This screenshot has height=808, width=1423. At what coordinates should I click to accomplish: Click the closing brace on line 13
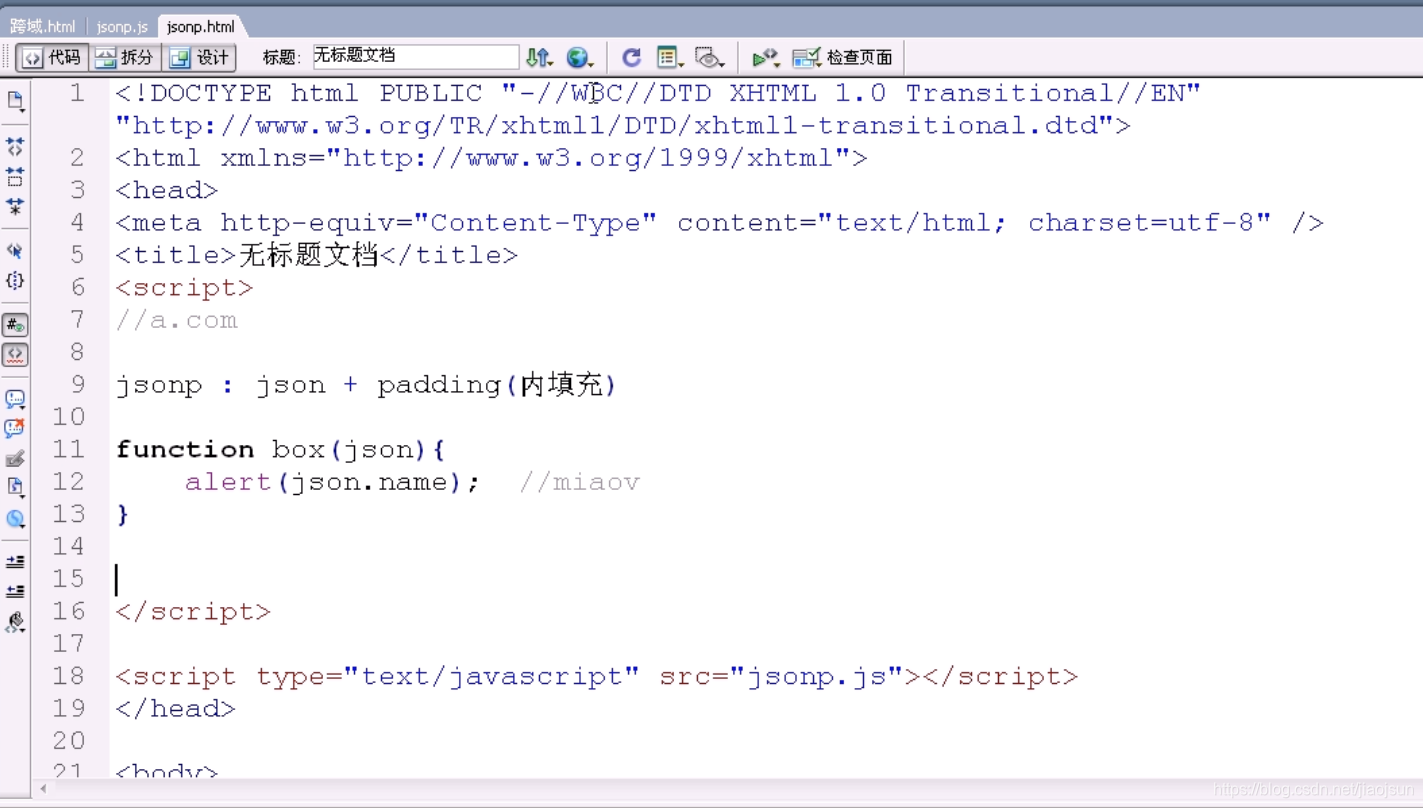123,514
